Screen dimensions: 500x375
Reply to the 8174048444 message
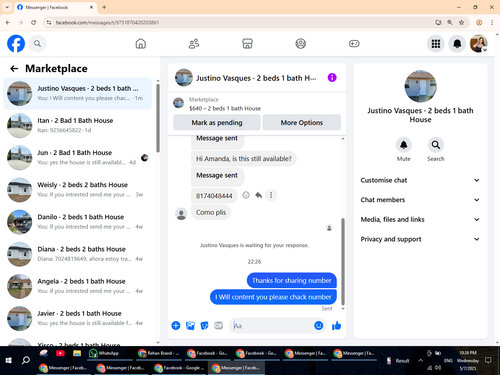tap(258, 195)
